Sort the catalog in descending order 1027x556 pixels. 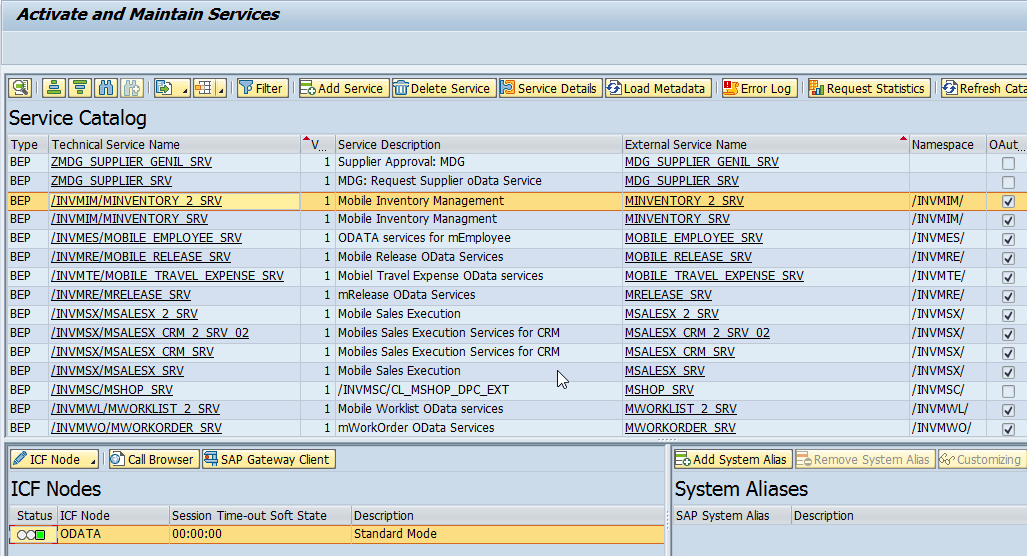pos(80,88)
